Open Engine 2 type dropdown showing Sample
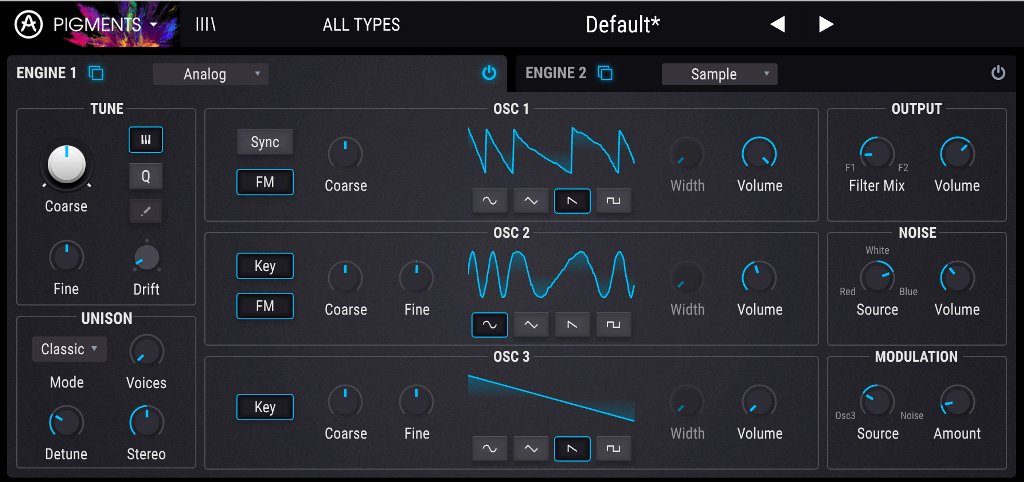 pyautogui.click(x=720, y=74)
